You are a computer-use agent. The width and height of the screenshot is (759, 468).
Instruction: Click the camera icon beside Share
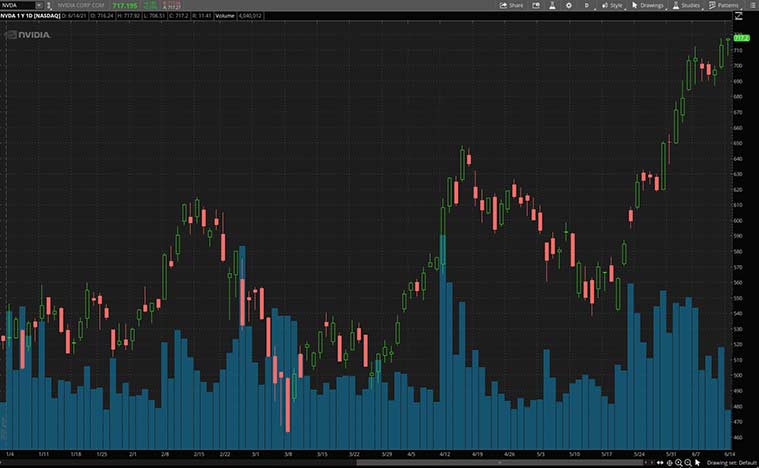click(x=535, y=5)
